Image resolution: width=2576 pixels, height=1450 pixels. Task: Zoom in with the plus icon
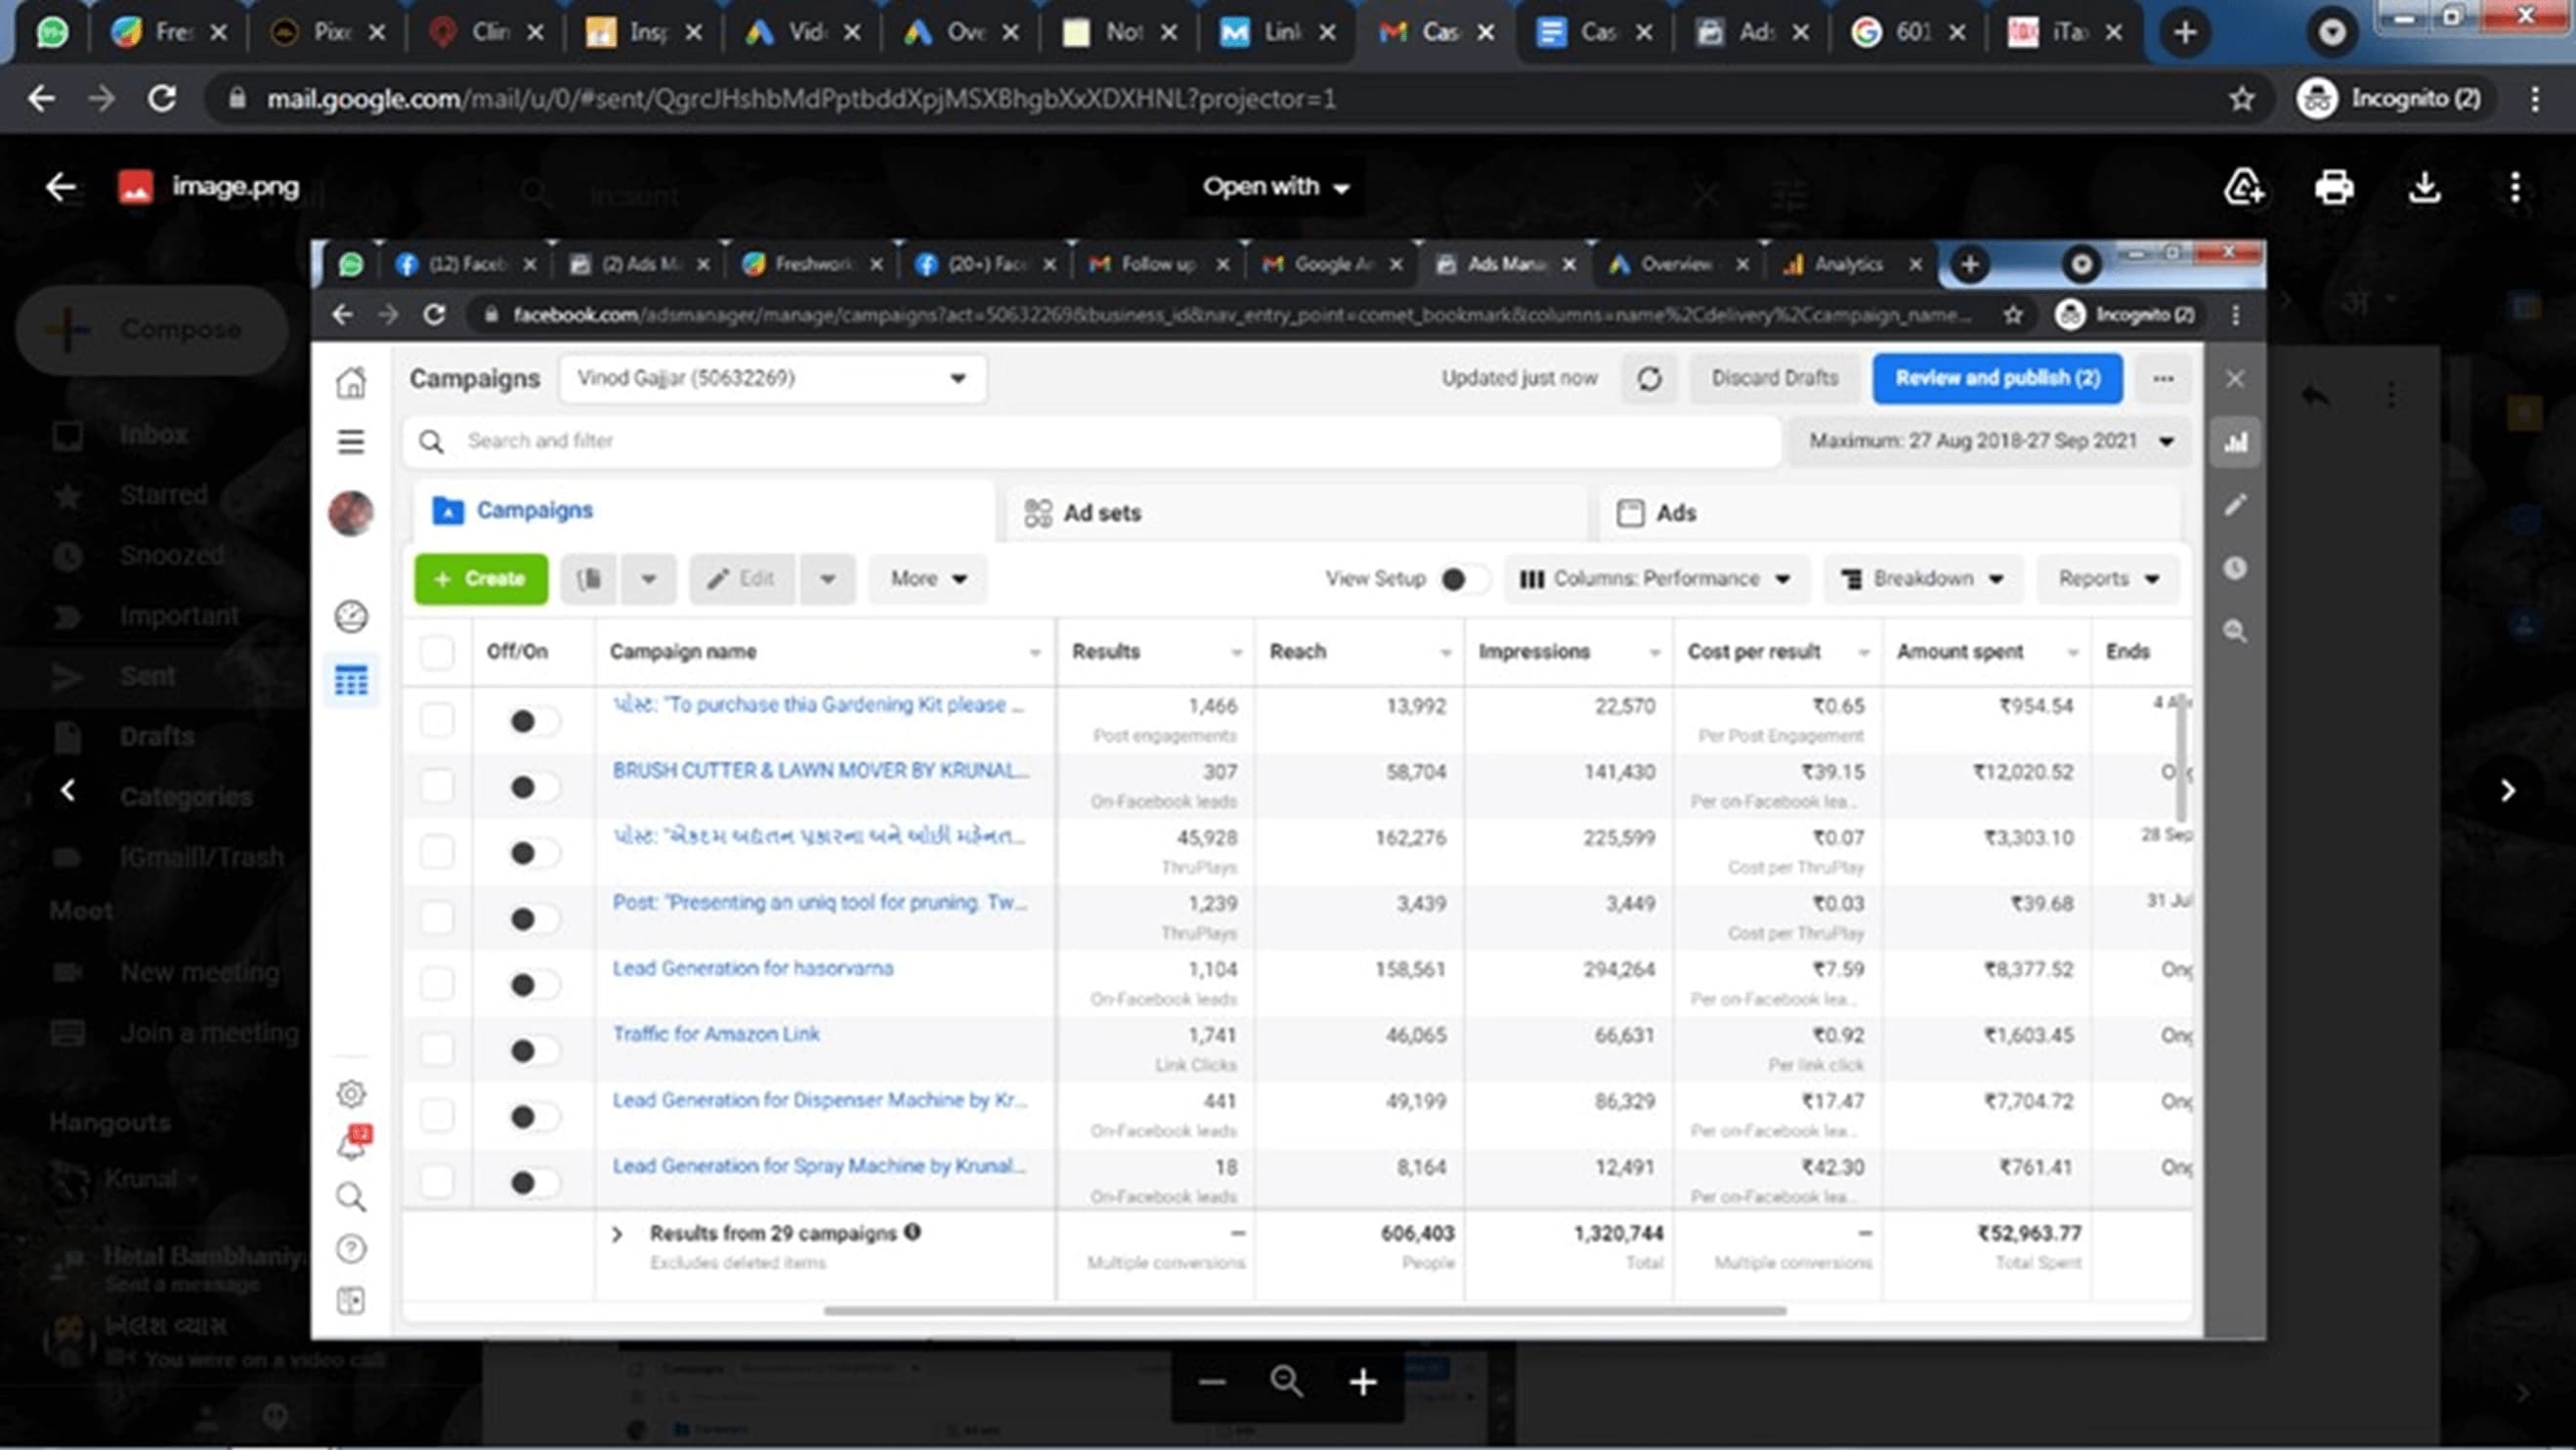click(1363, 1383)
